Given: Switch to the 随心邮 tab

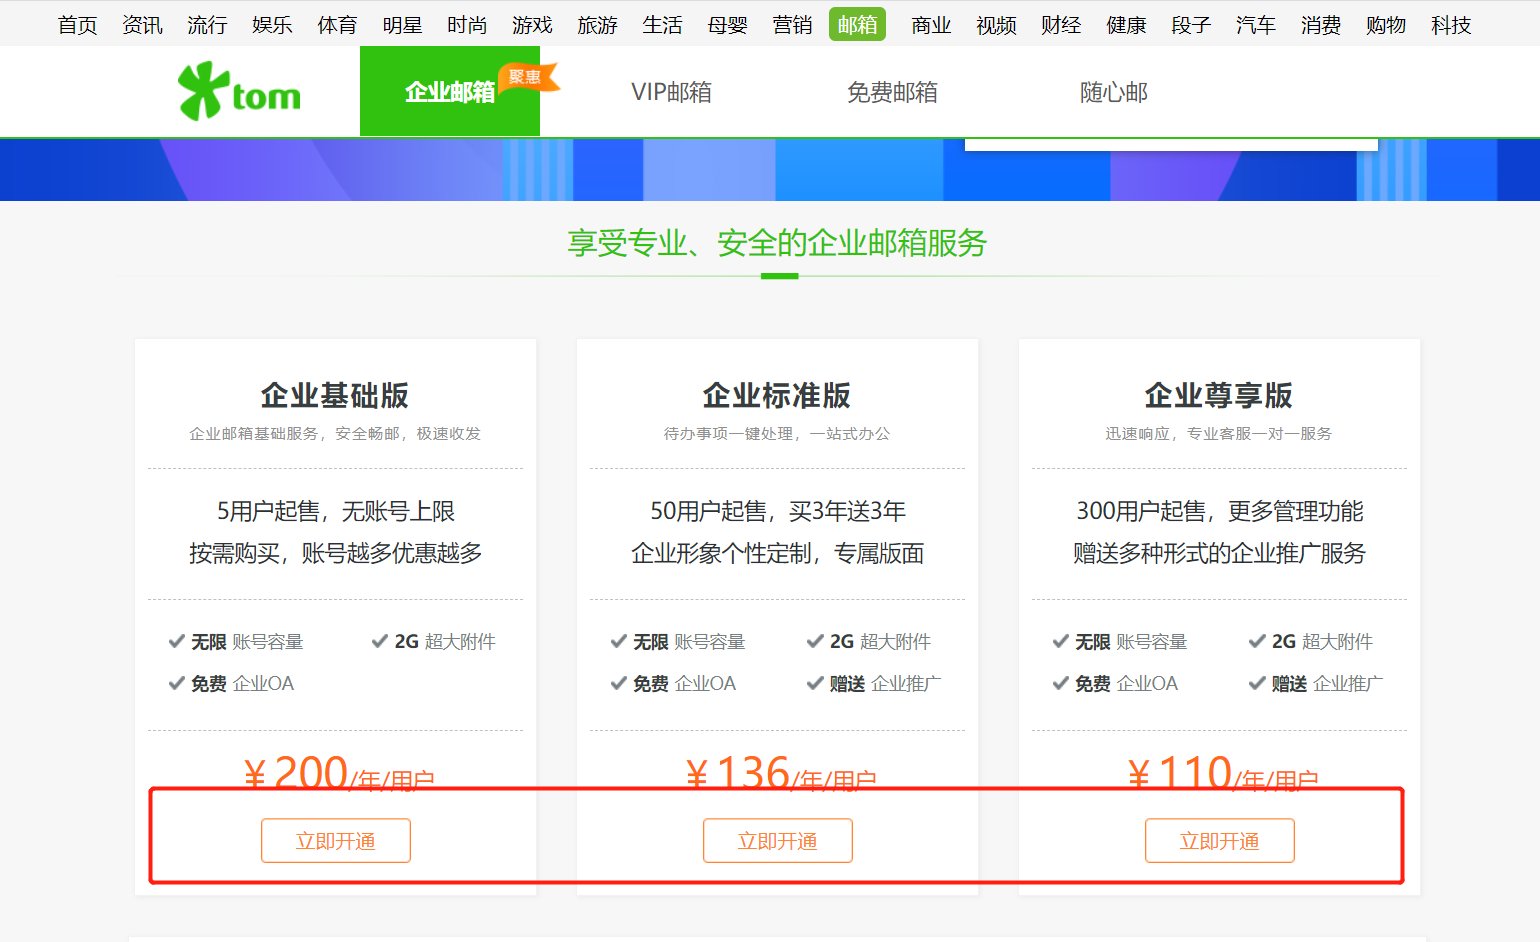Looking at the screenshot, I should [1113, 91].
